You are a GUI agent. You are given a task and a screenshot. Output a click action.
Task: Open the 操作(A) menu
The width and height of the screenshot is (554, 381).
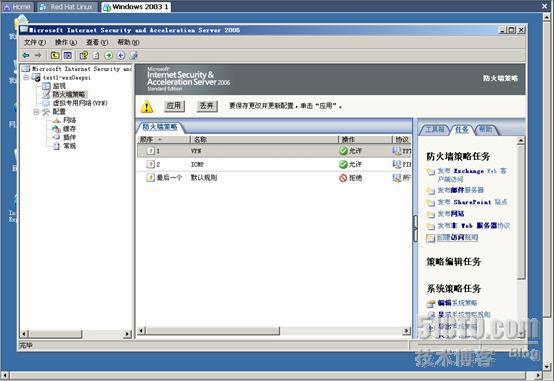point(66,42)
